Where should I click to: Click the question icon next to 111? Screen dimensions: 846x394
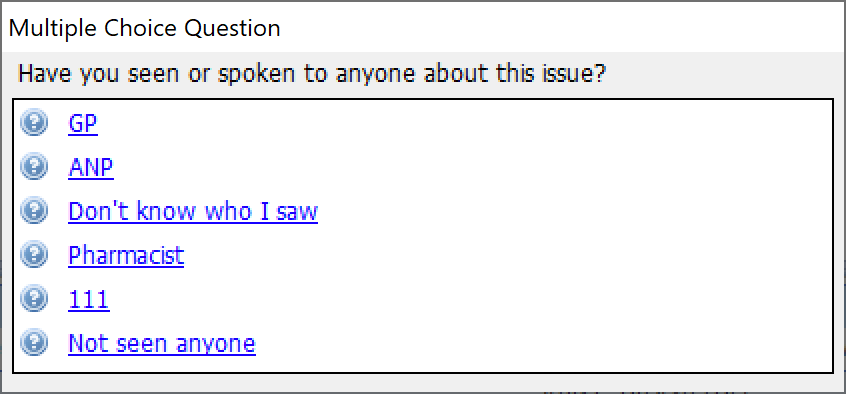click(33, 298)
